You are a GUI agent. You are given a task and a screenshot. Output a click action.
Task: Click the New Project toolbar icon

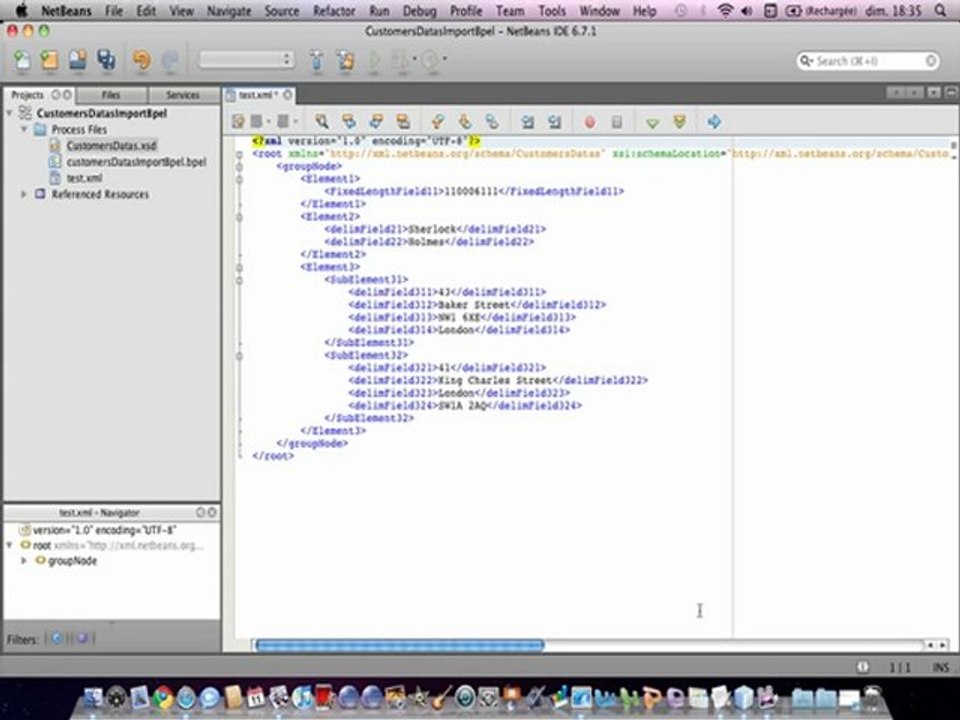(x=50, y=60)
